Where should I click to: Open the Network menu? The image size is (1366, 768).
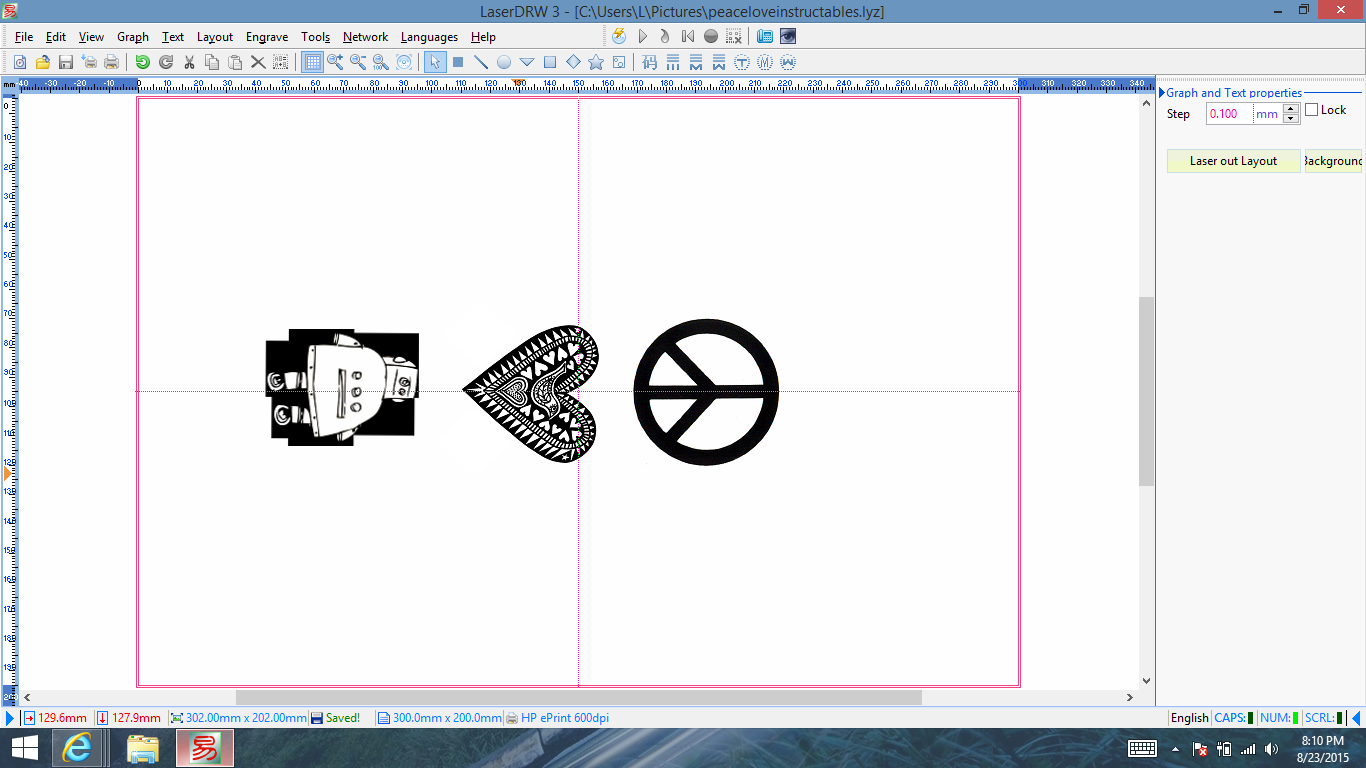pyautogui.click(x=365, y=37)
